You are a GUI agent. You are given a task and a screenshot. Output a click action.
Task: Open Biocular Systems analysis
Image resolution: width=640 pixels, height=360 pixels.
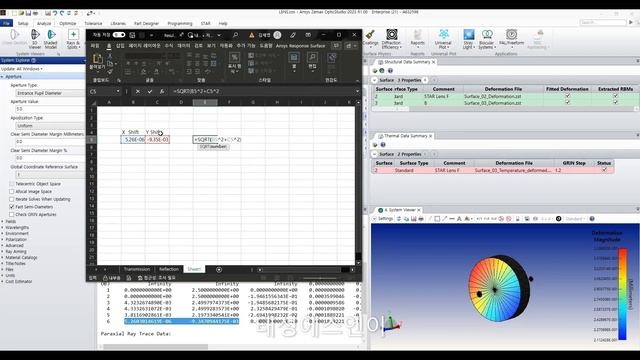(487, 39)
